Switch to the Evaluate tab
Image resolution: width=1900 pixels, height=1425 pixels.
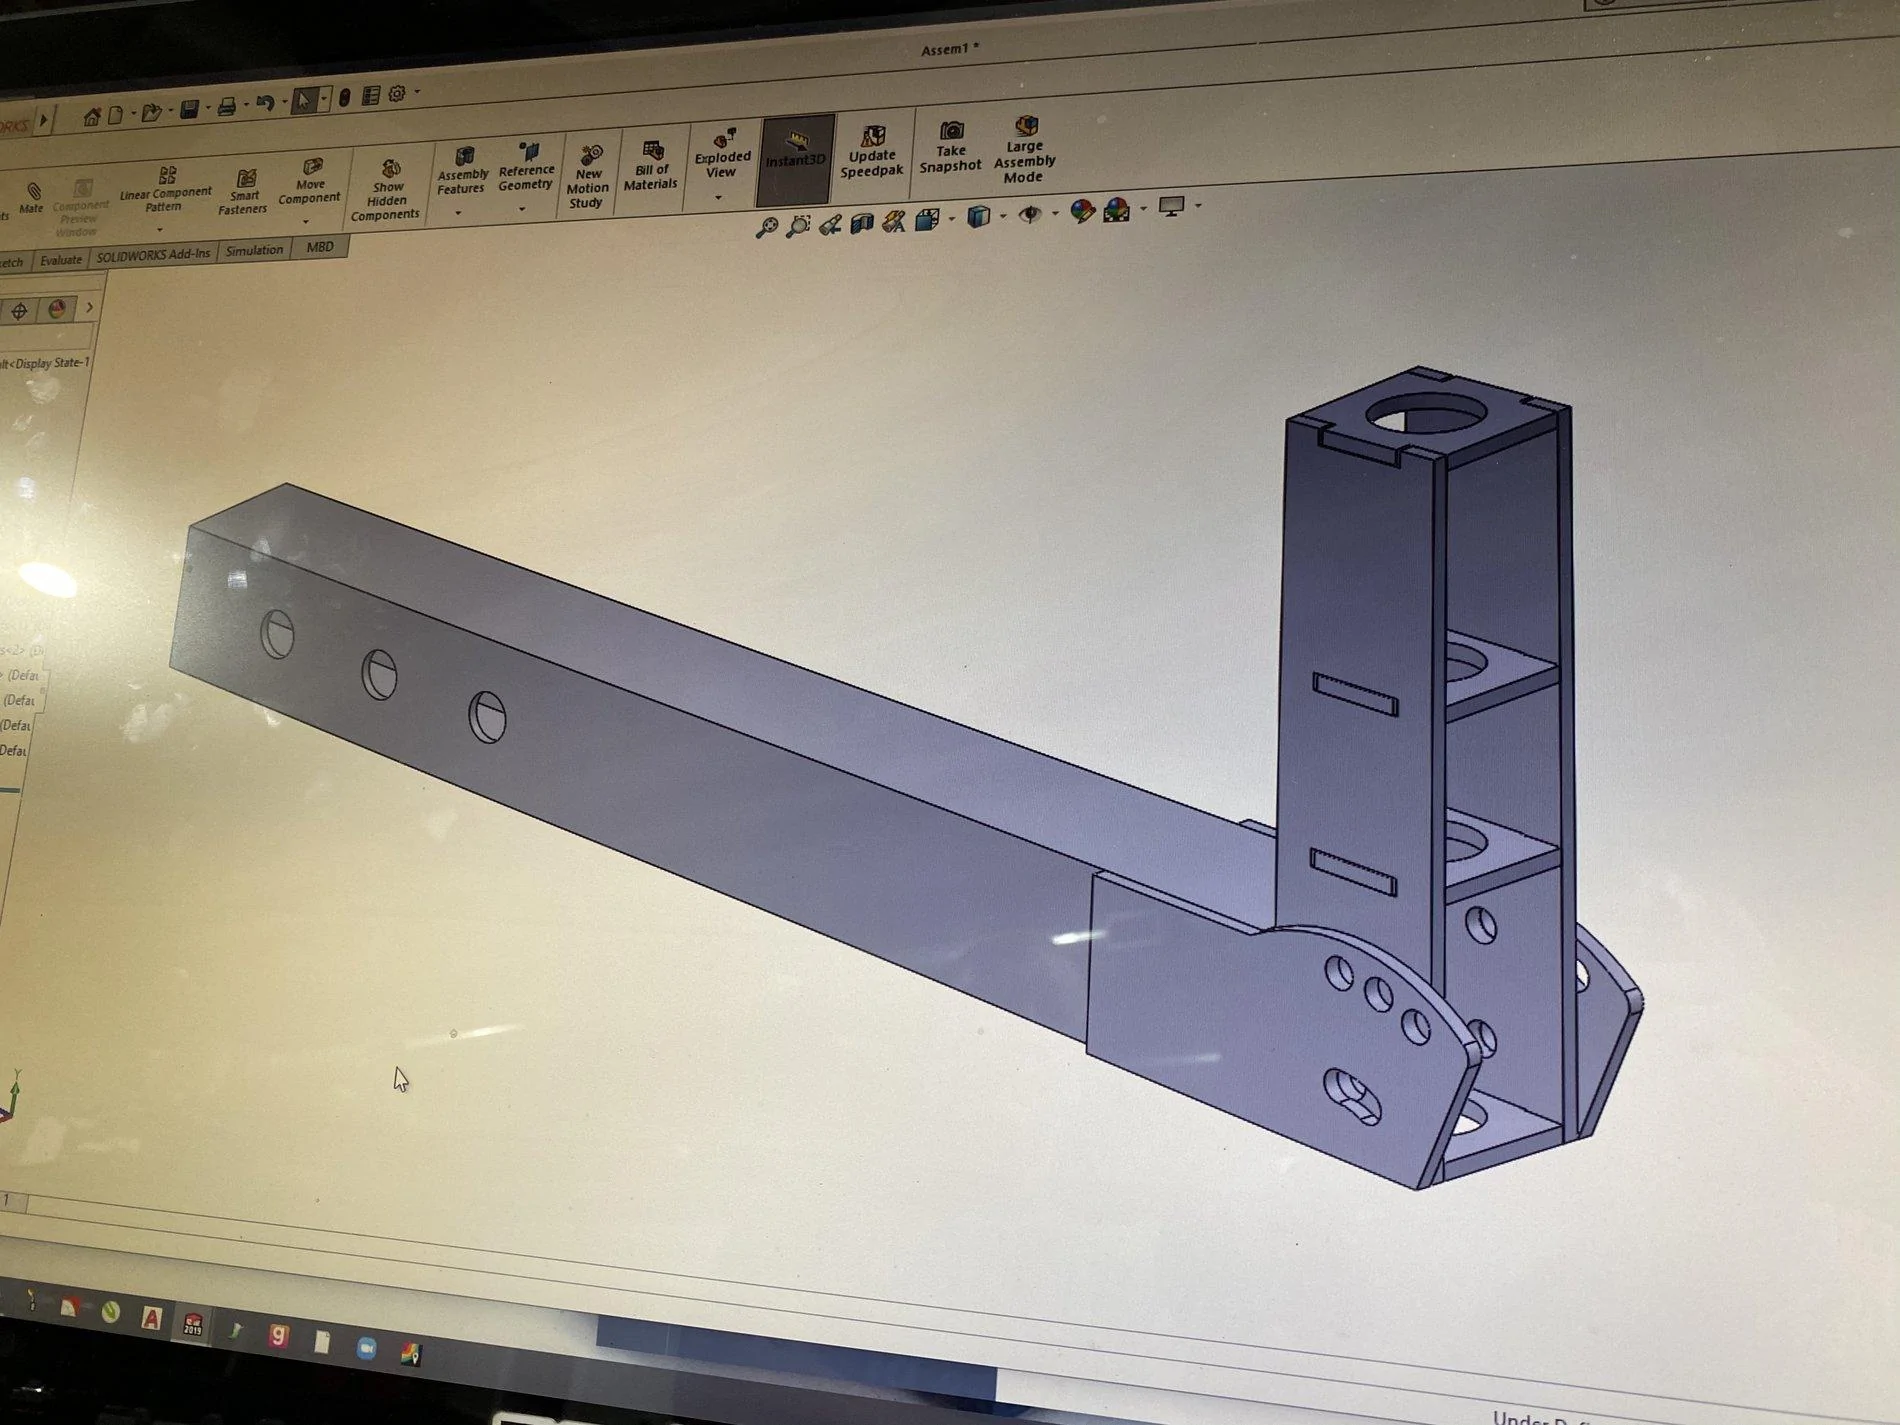[x=61, y=260]
